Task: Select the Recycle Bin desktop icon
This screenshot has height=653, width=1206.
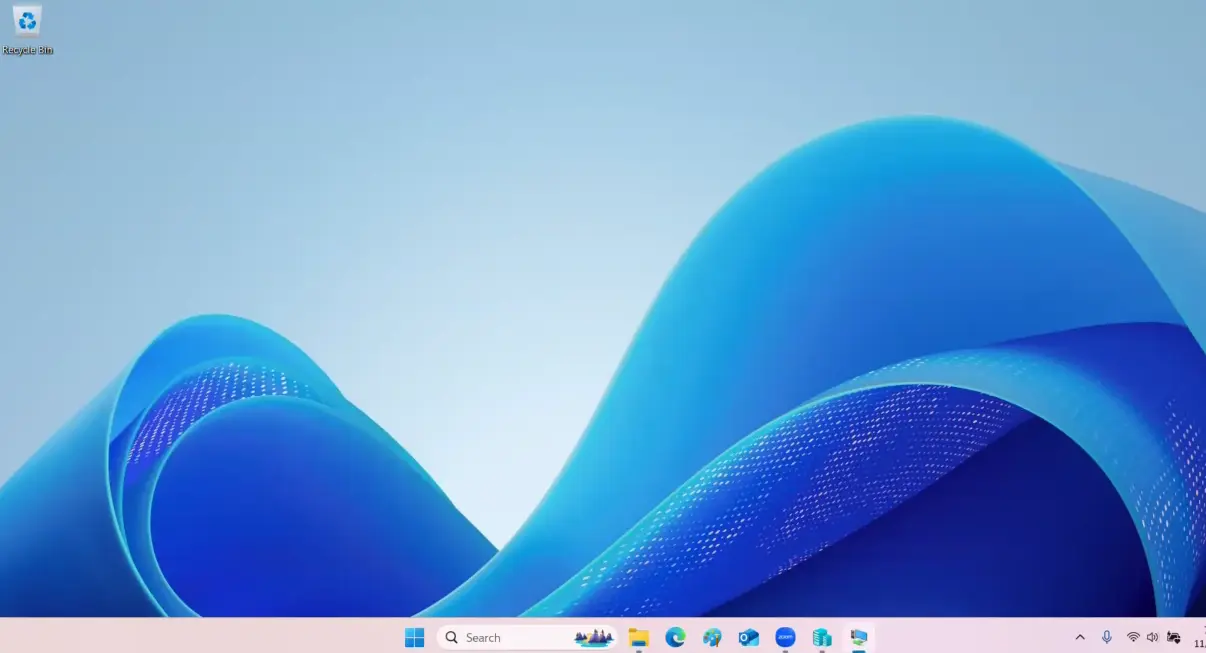Action: click(x=27, y=22)
